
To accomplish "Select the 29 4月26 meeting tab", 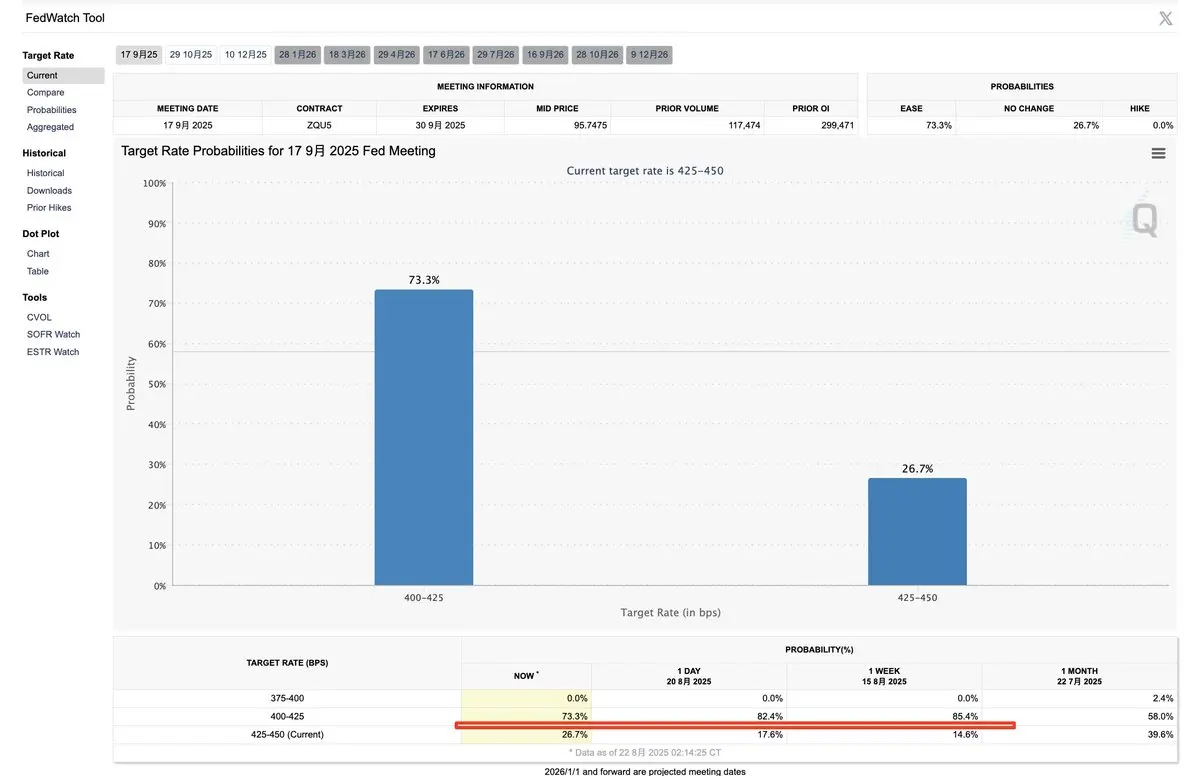I will click(x=397, y=55).
